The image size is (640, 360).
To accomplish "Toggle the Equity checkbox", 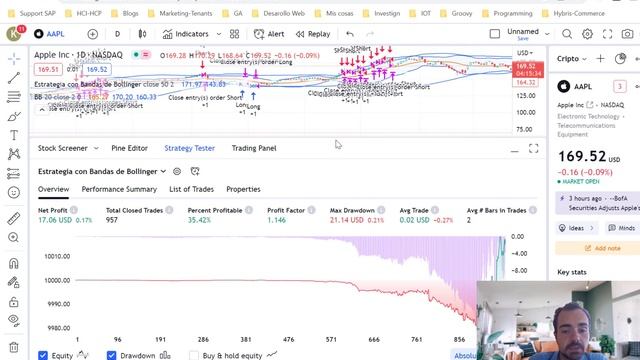I will 43,356.
